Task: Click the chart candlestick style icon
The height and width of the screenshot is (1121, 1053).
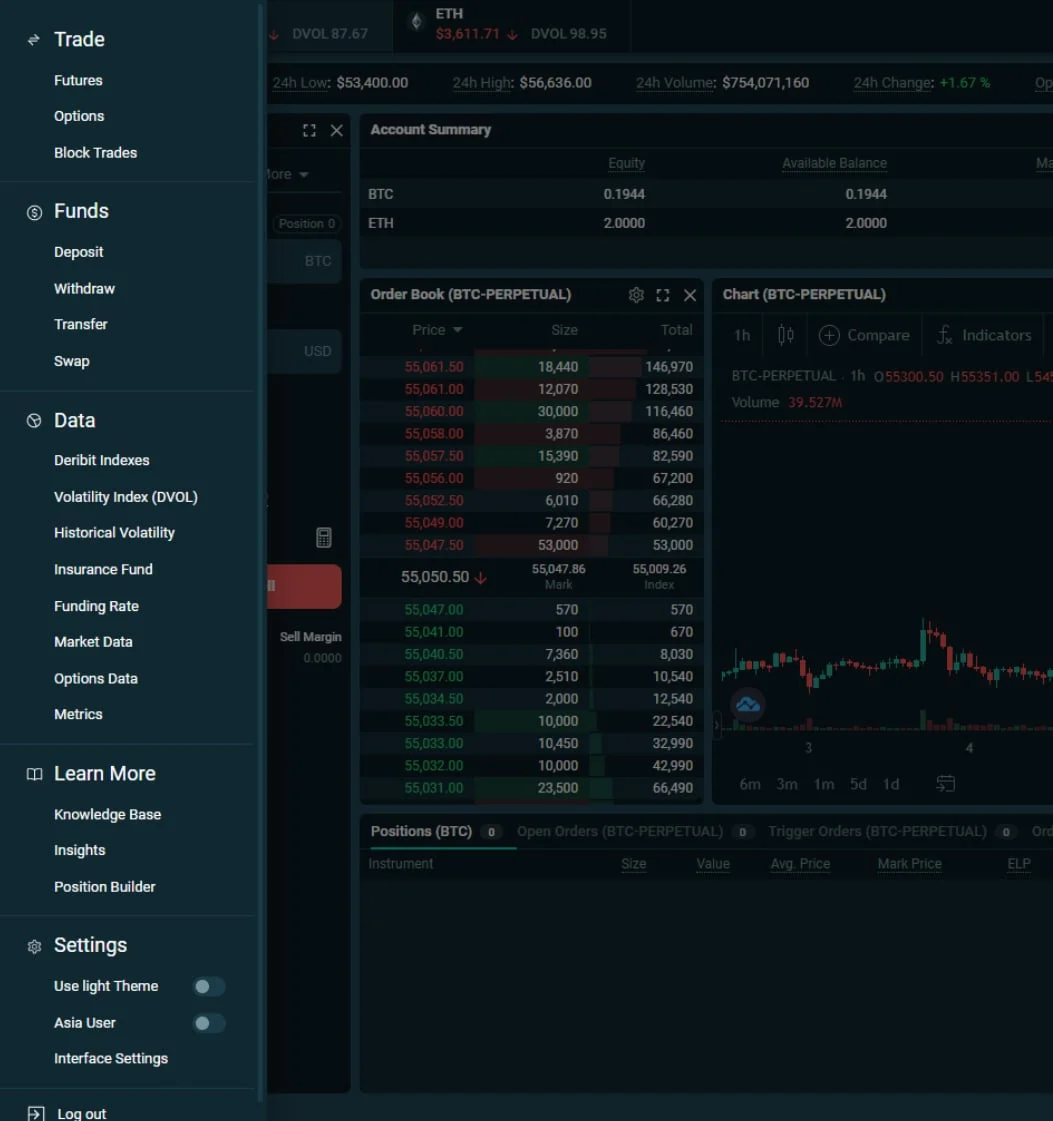Action: point(786,335)
